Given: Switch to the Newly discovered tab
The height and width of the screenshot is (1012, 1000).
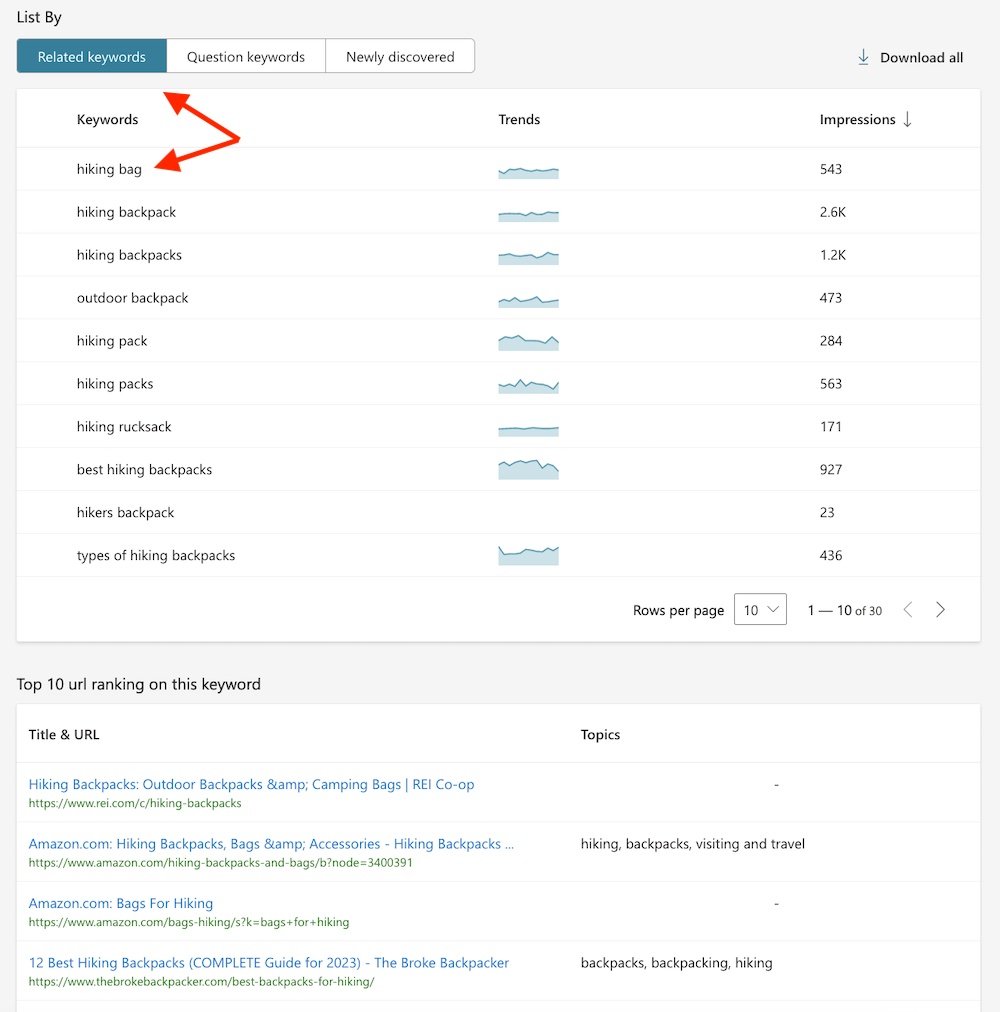Looking at the screenshot, I should (400, 57).
